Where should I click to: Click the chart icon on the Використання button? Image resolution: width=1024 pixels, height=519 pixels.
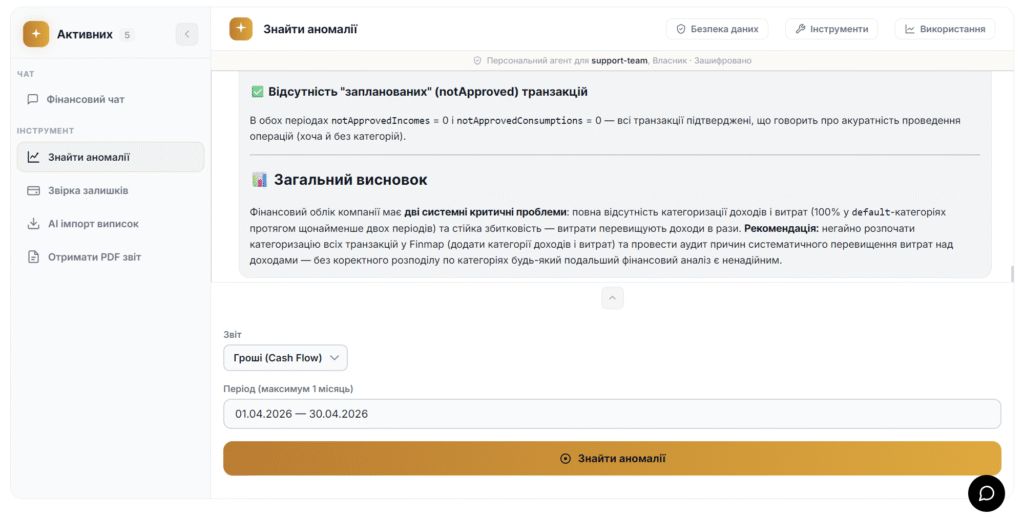pyautogui.click(x=910, y=29)
